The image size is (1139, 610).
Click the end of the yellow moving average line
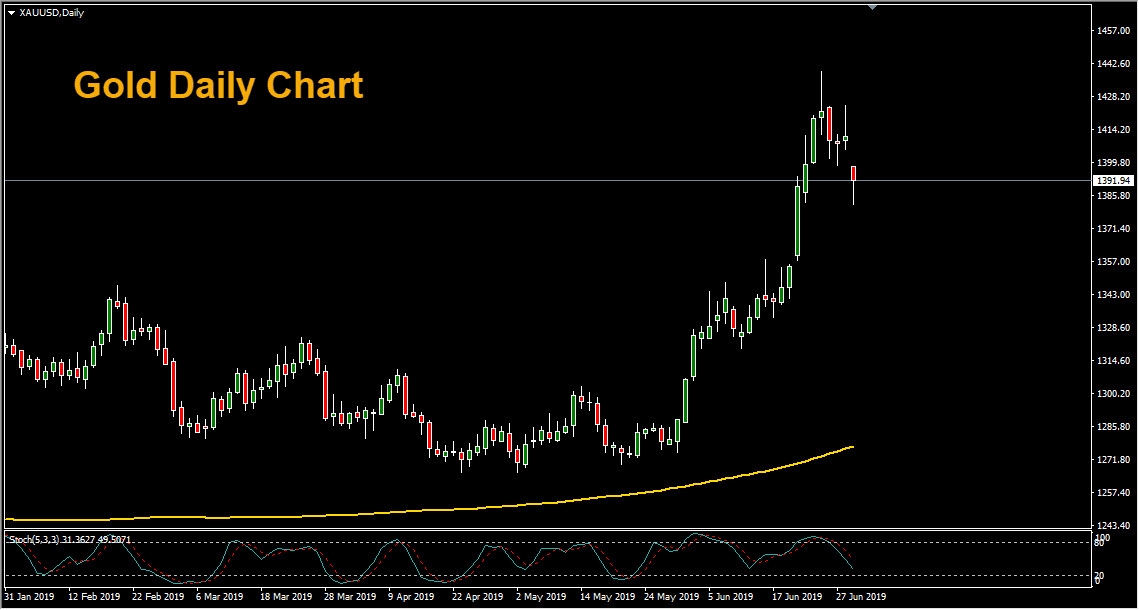[x=852, y=447]
